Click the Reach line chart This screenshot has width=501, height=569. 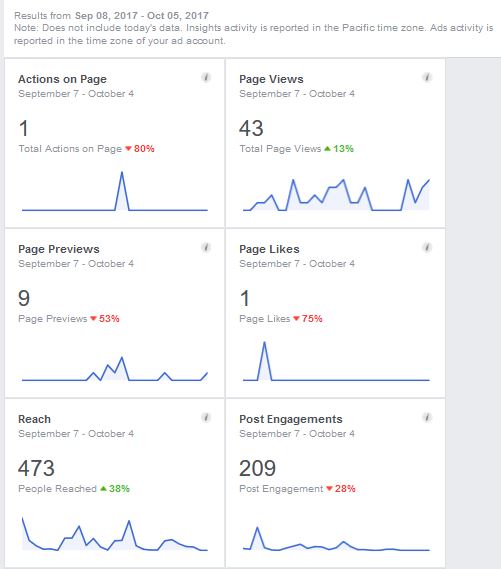tap(115, 534)
